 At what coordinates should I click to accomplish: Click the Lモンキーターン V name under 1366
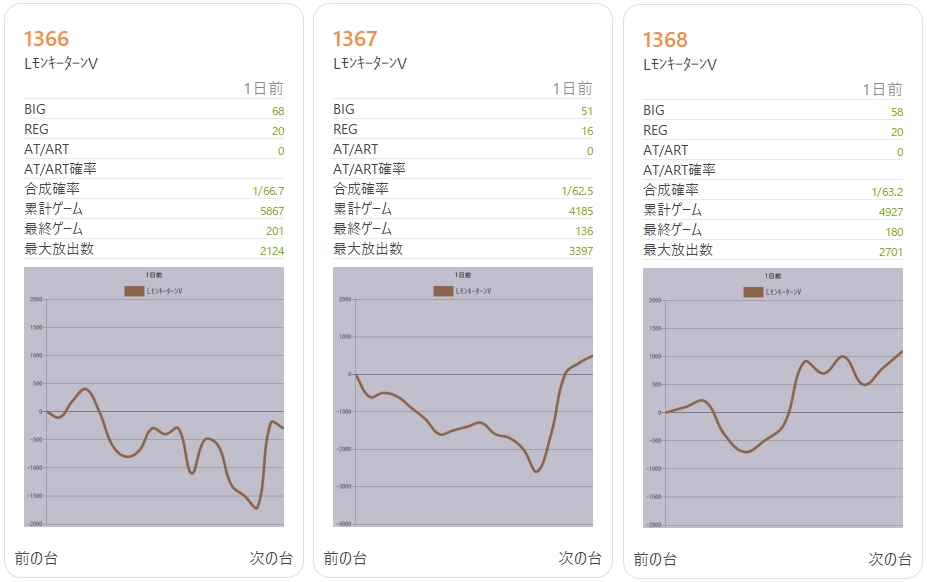pyautogui.click(x=60, y=63)
